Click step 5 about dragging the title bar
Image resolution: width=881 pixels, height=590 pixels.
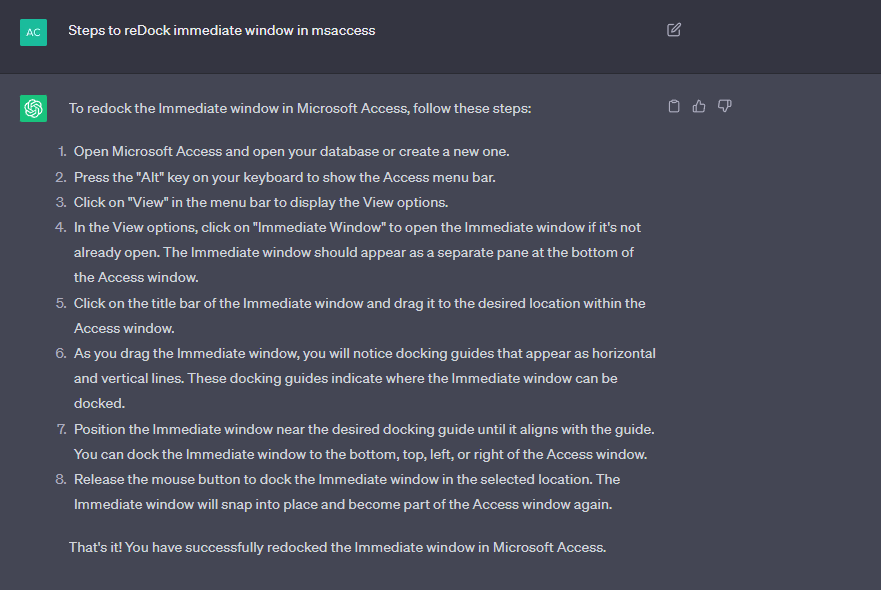coord(359,315)
